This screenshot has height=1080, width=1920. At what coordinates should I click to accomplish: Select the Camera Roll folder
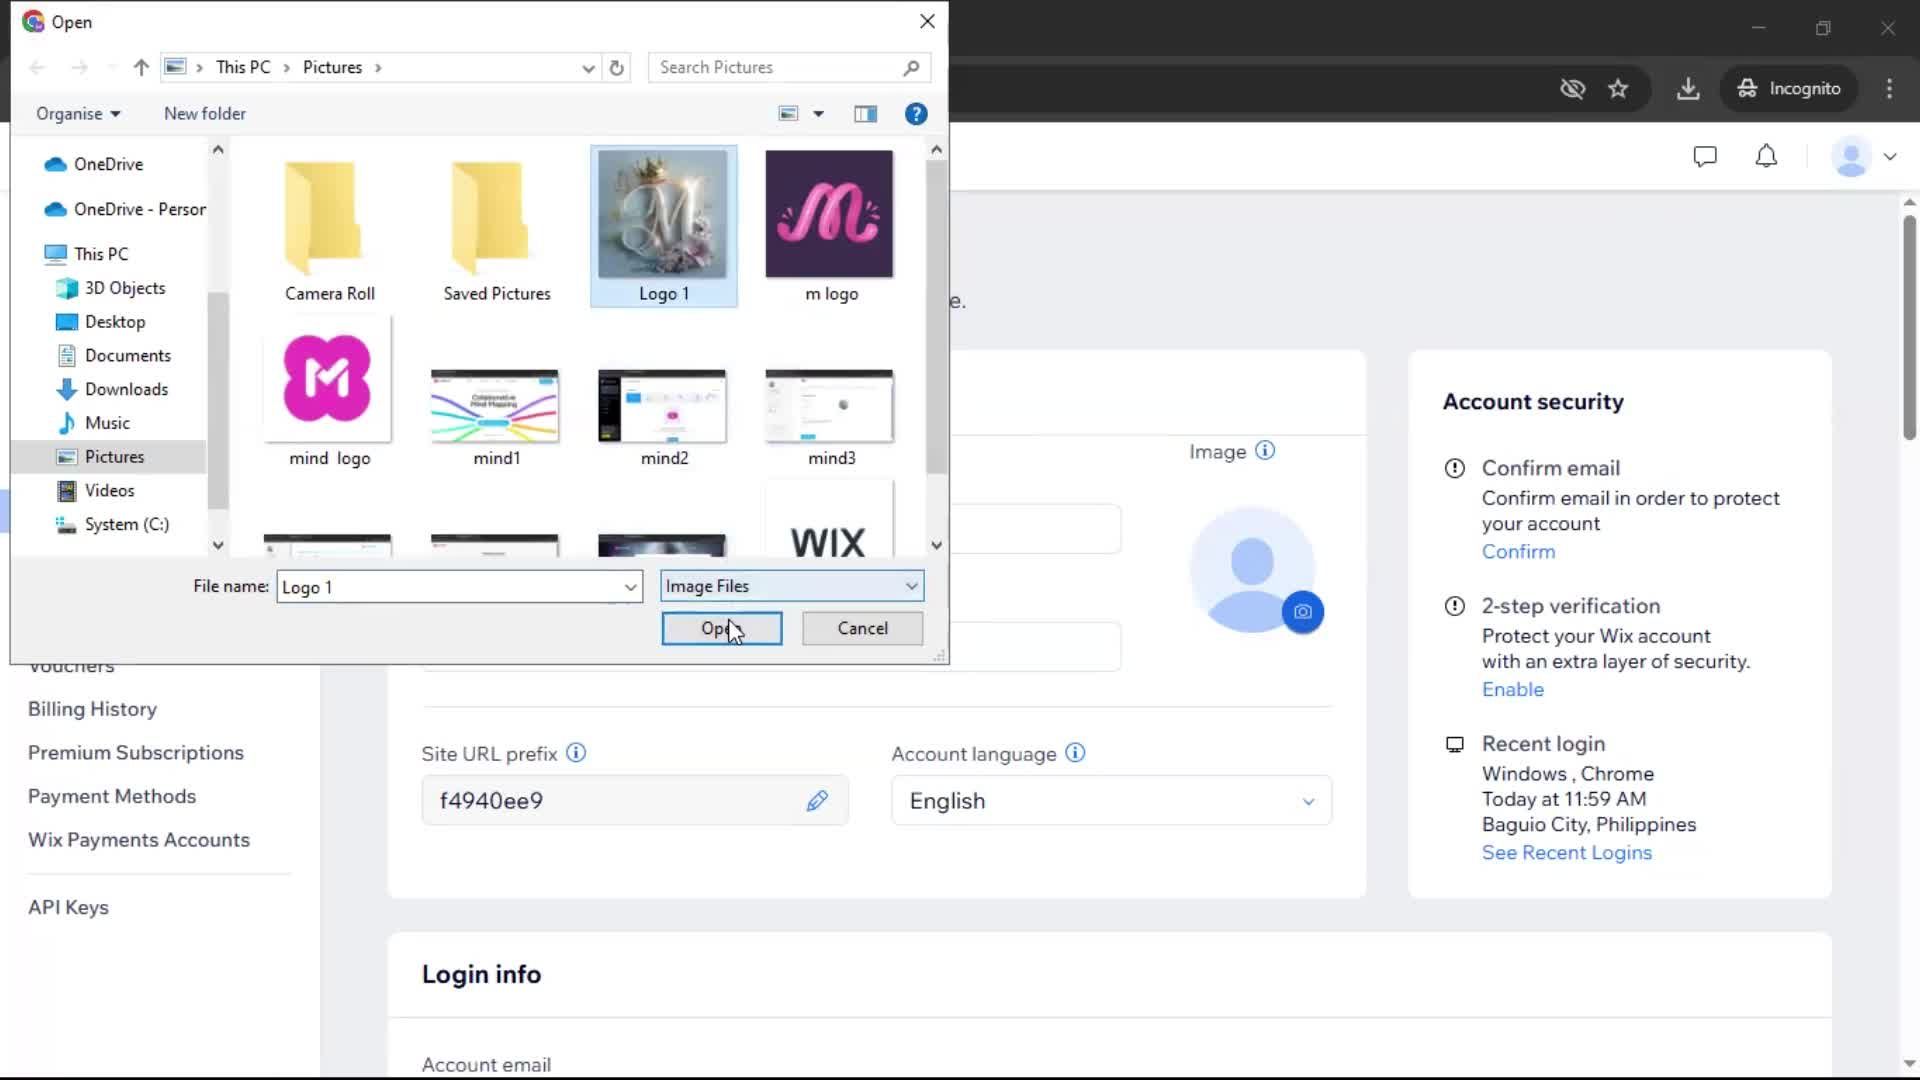(330, 228)
